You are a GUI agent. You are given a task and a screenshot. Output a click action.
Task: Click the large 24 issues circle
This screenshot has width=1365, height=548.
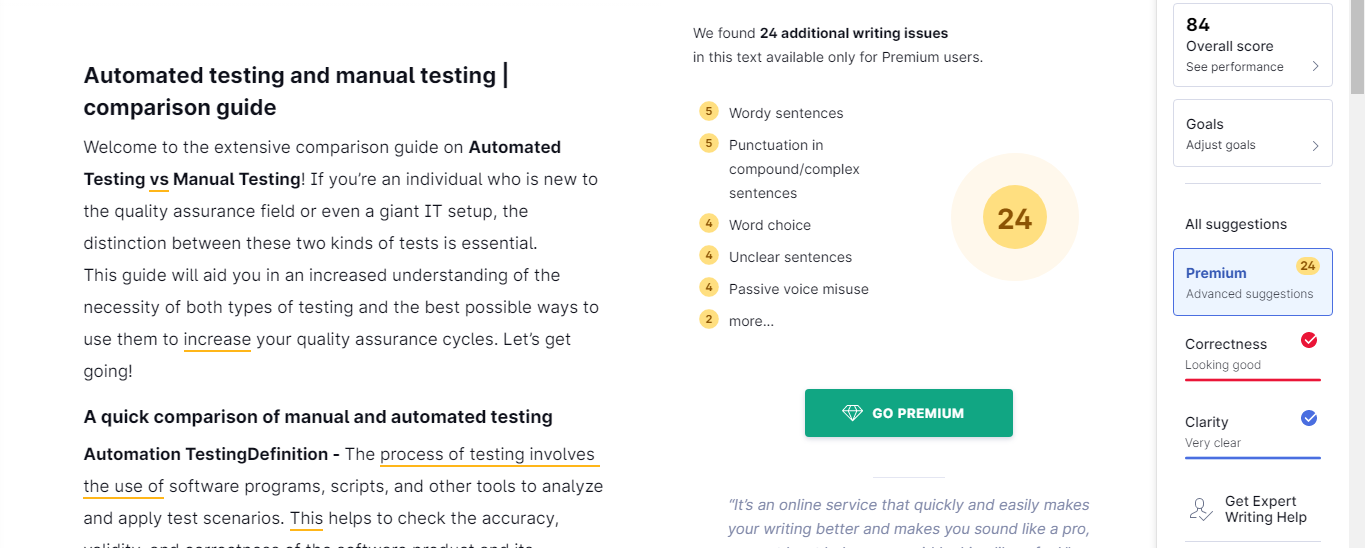tap(1014, 218)
